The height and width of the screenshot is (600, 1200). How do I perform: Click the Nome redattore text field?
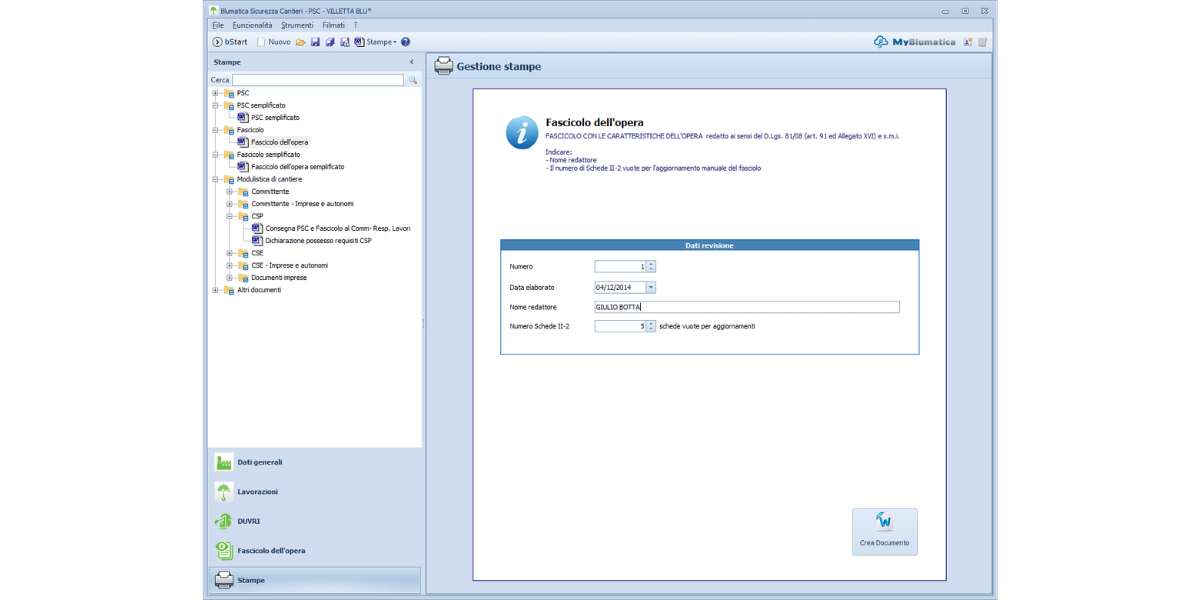(746, 307)
